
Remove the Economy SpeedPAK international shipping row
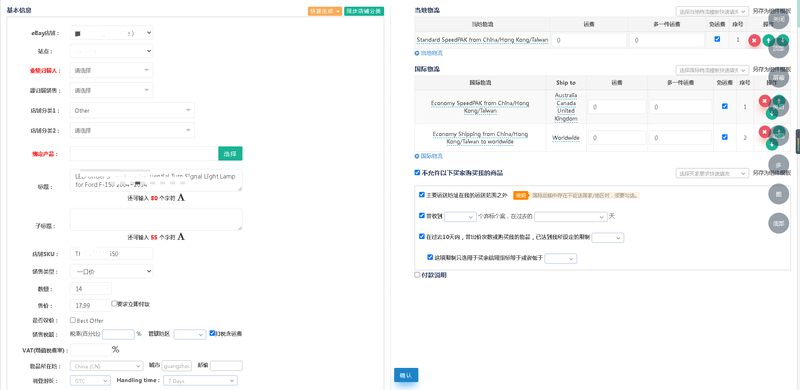pos(764,101)
